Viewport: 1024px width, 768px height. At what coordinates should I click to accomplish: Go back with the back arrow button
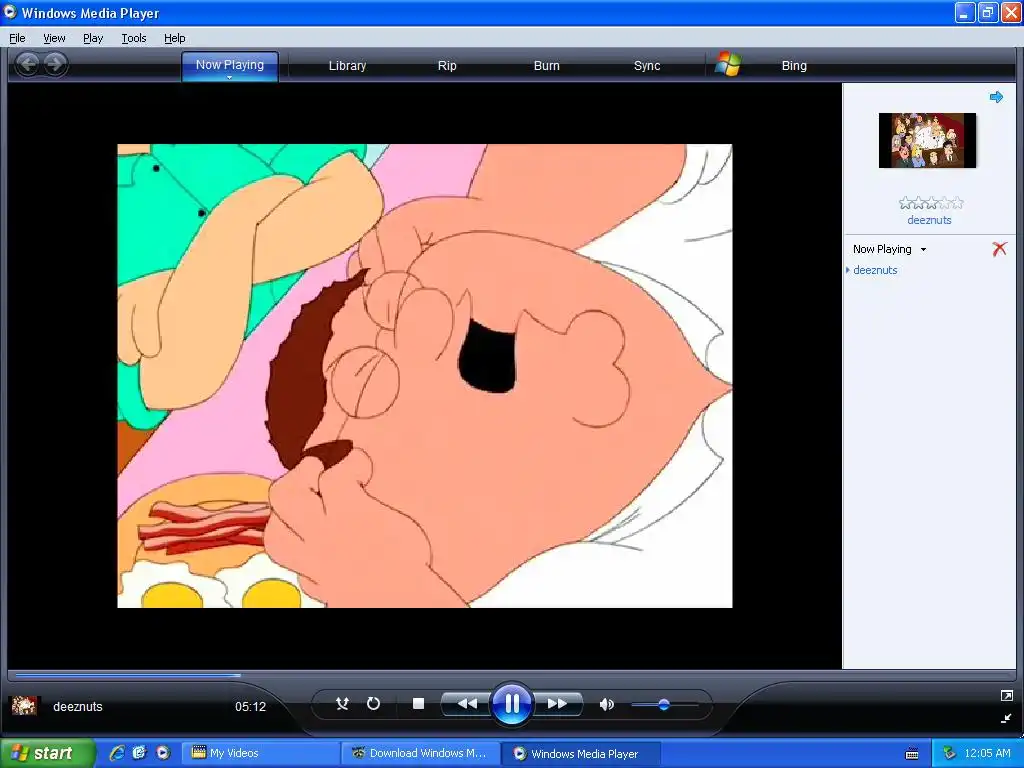[x=27, y=64]
